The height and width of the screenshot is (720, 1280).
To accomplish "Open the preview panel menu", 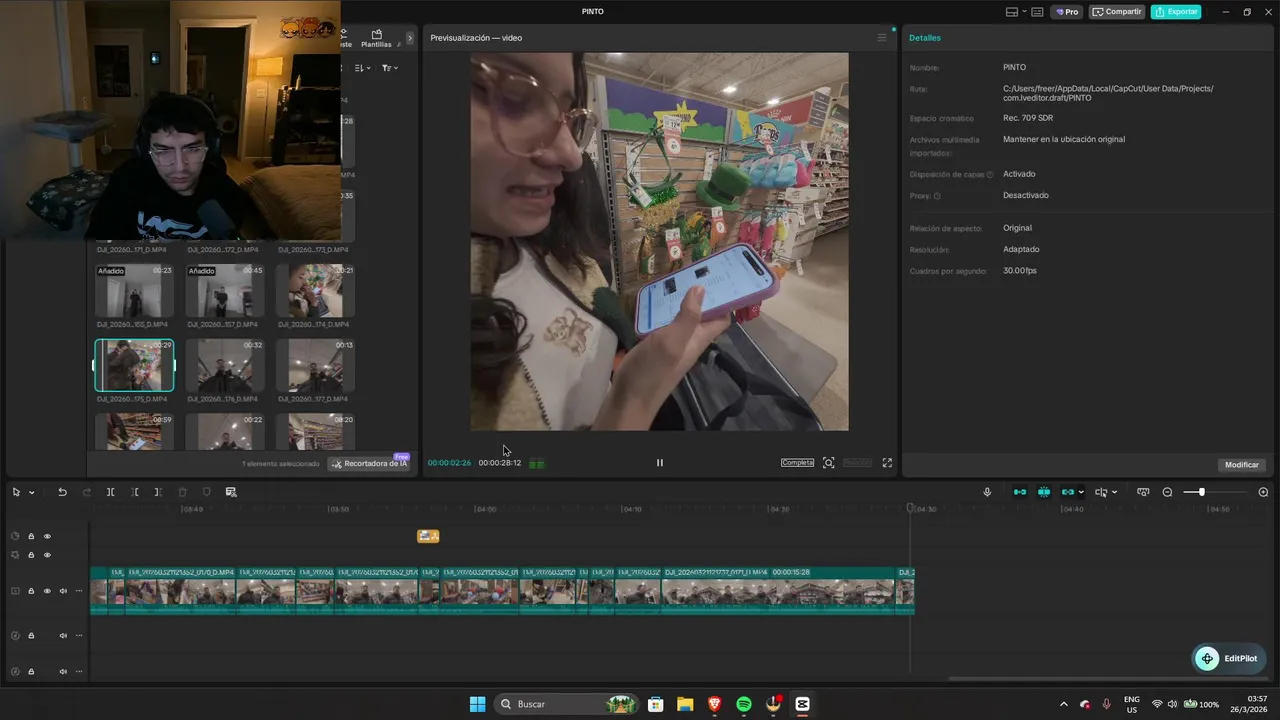I will pos(881,38).
